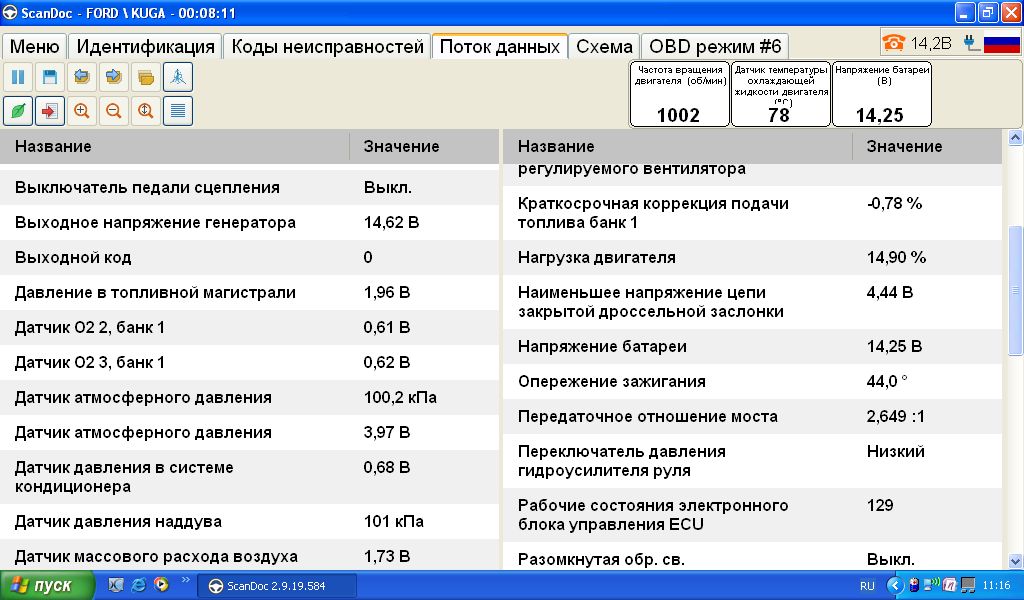Click scroll down arrow of right table
This screenshot has width=1024, height=600.
[1015, 561]
